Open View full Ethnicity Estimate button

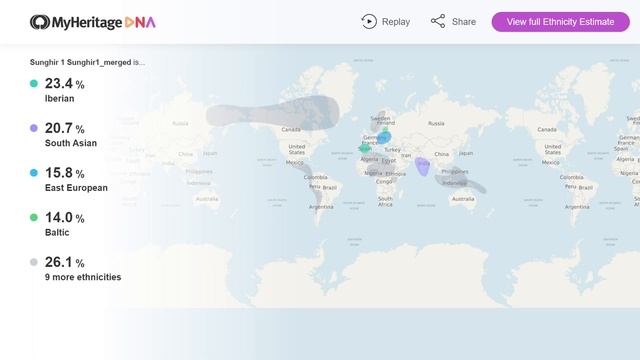[x=560, y=22]
